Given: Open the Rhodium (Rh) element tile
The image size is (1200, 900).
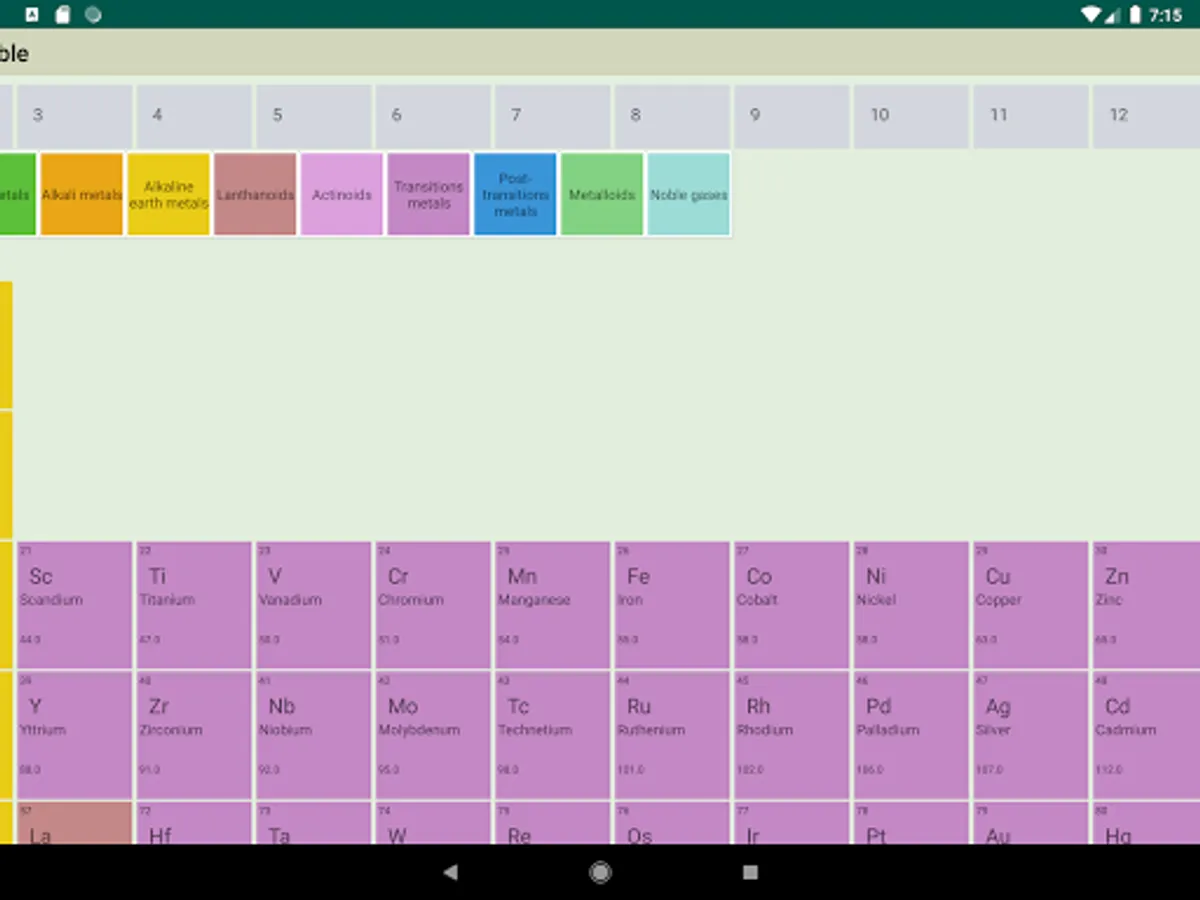Looking at the screenshot, I should 792,735.
